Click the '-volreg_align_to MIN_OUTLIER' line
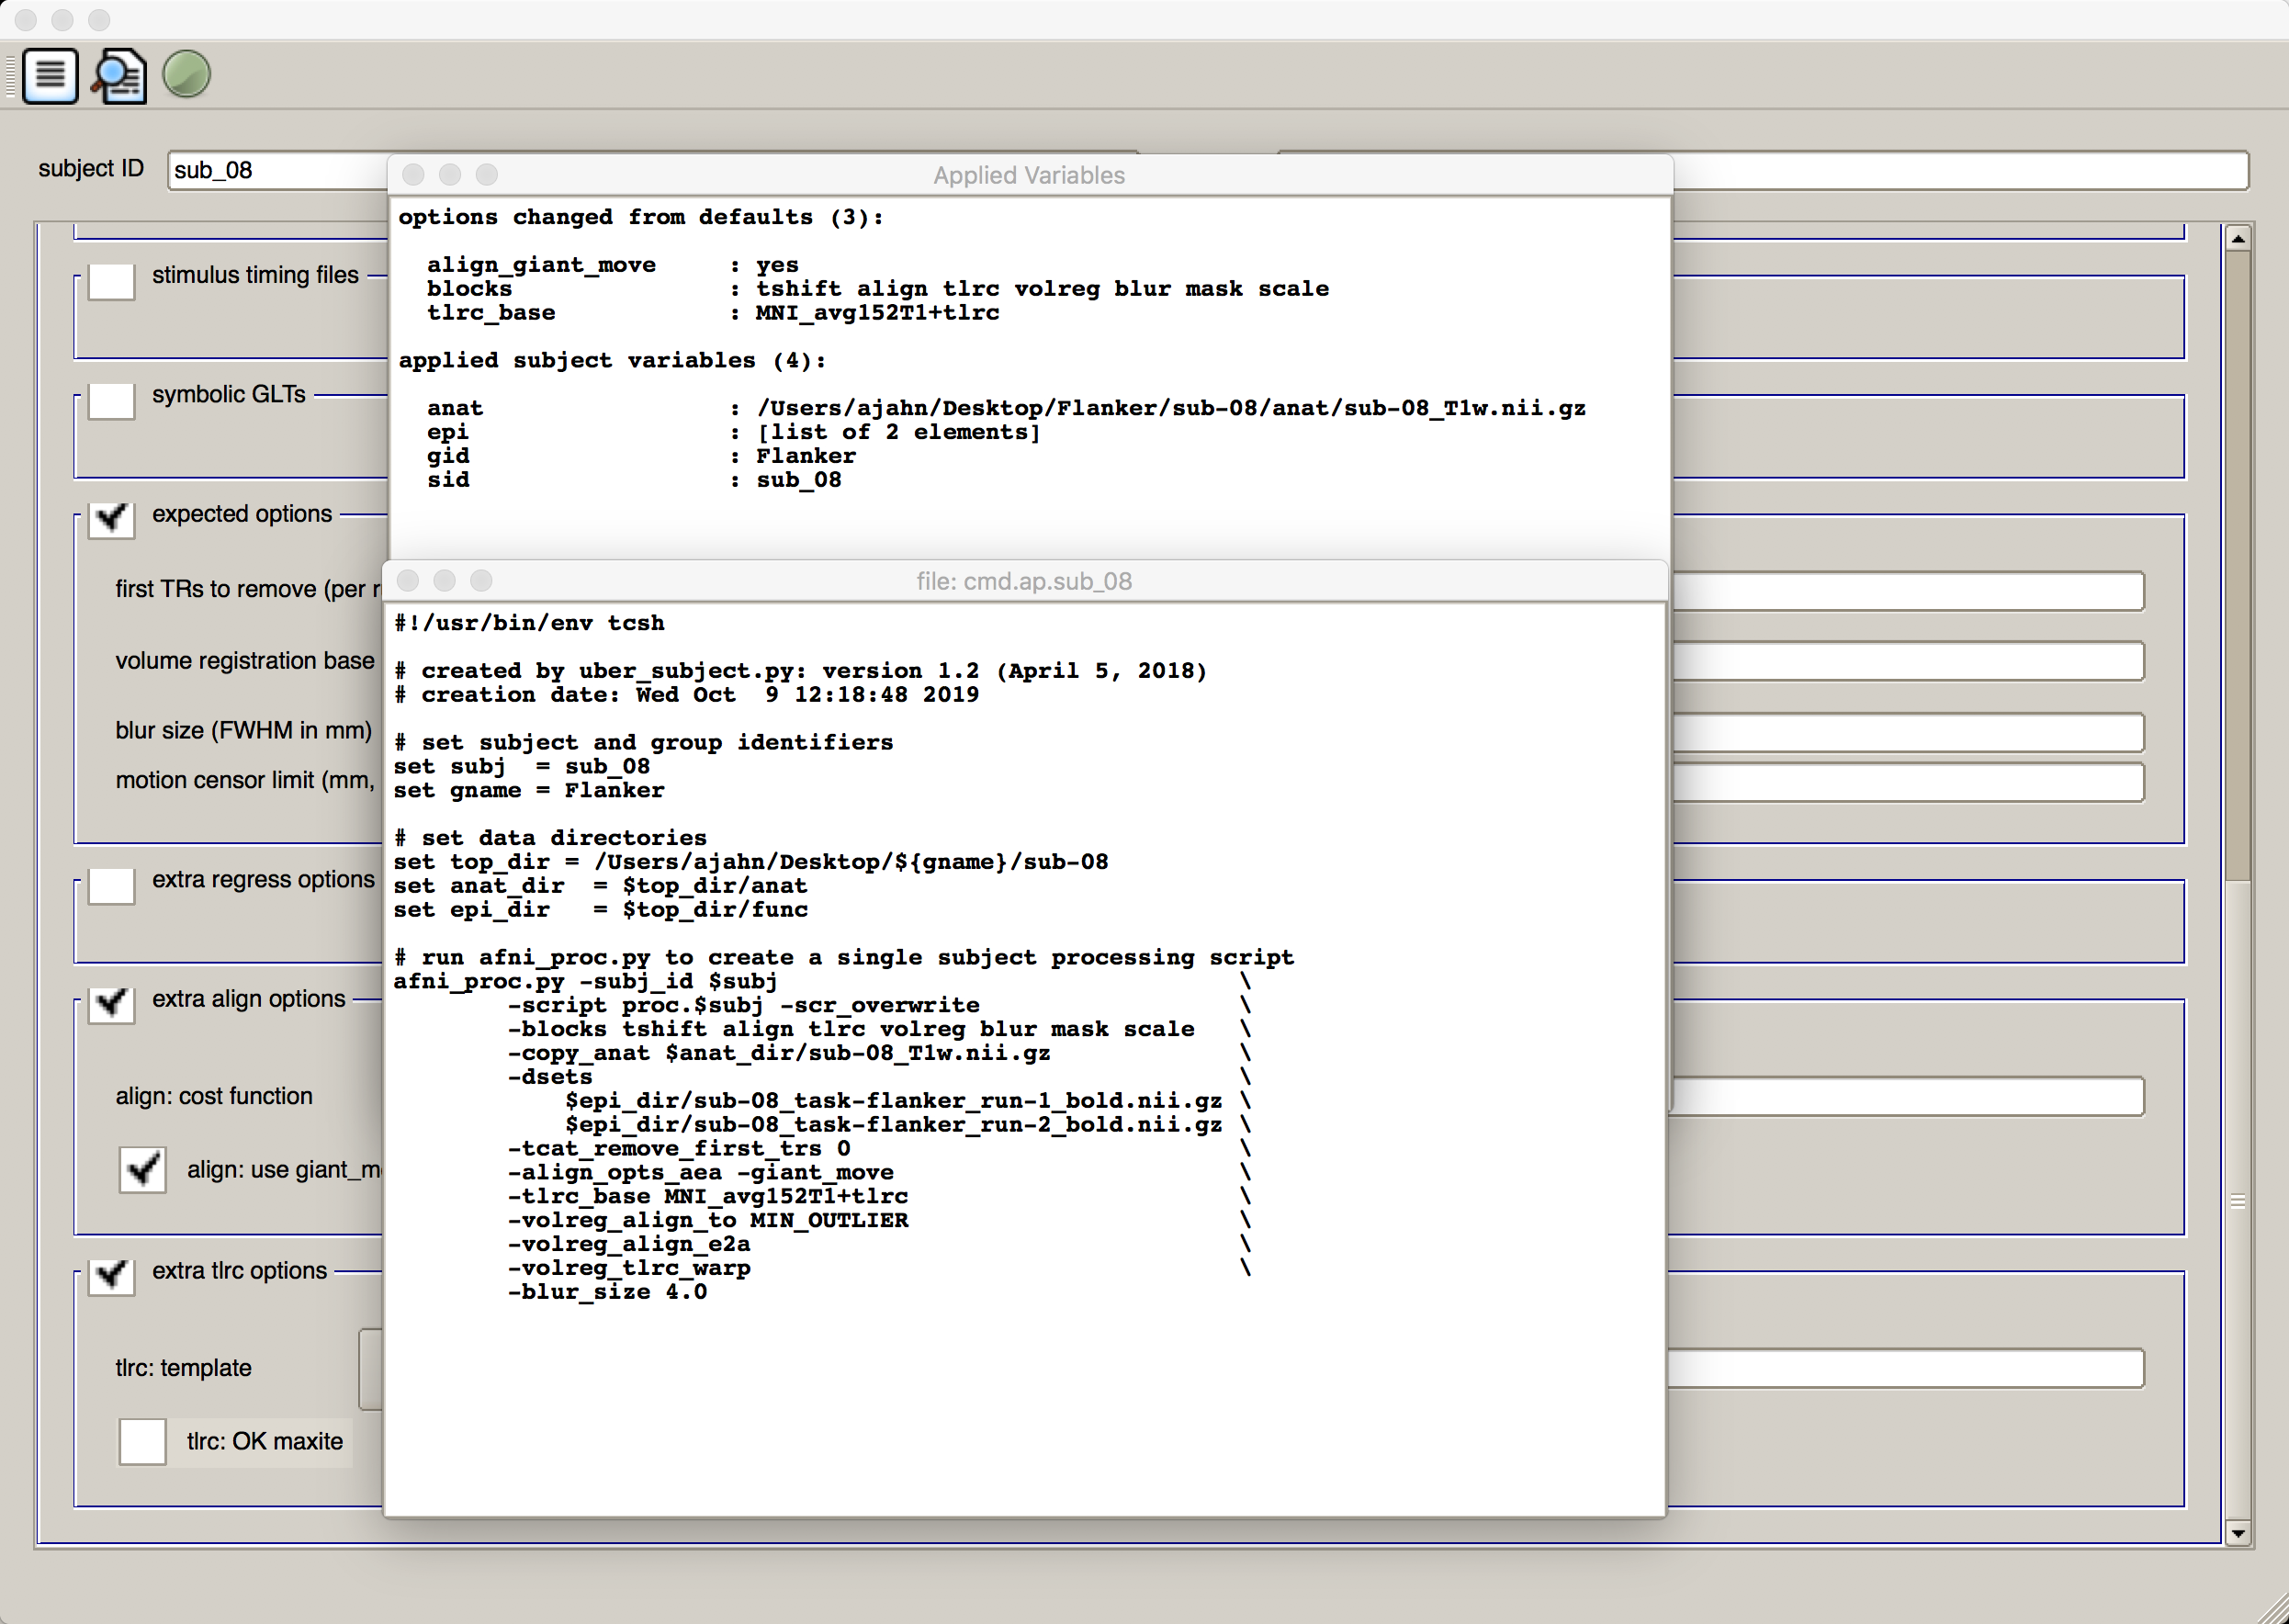 point(708,1220)
